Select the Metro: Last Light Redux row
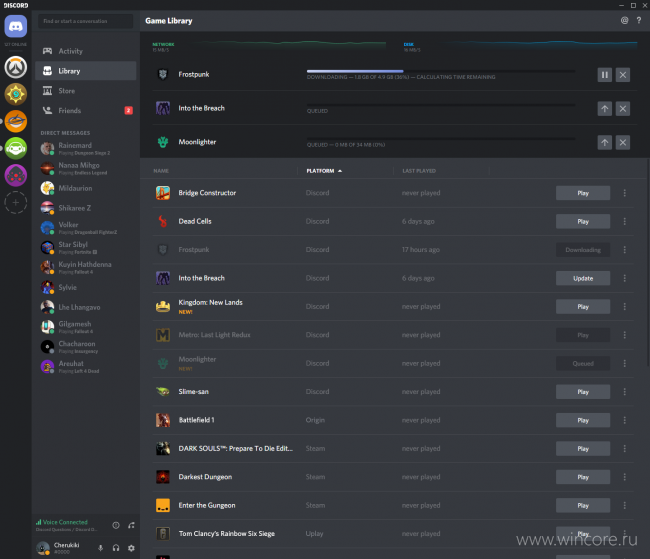Screen dimensions: 650x559 [x=393, y=335]
